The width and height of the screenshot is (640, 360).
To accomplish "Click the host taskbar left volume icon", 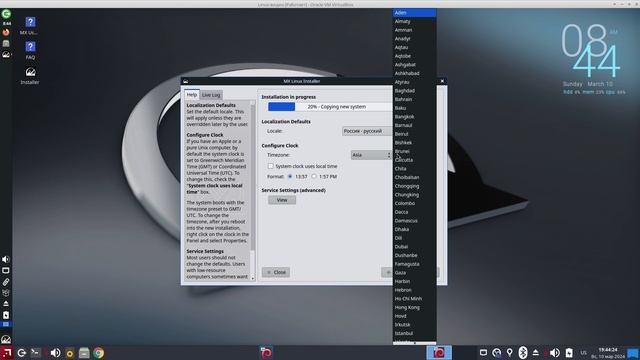I will (x=55, y=353).
